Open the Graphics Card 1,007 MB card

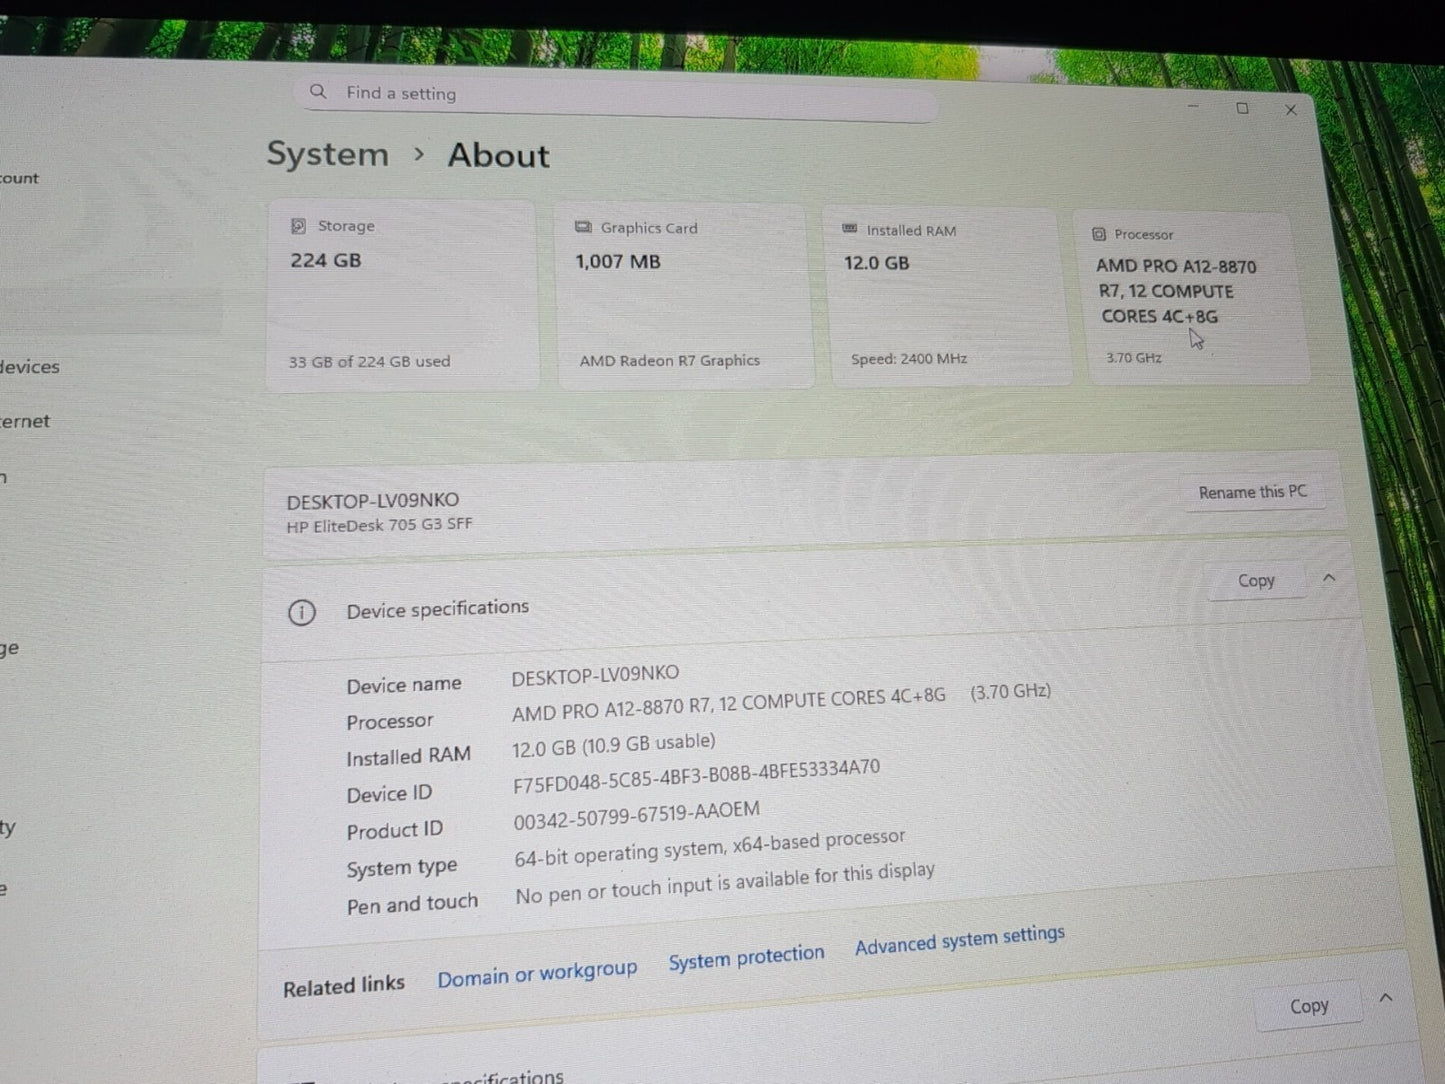[x=684, y=295]
